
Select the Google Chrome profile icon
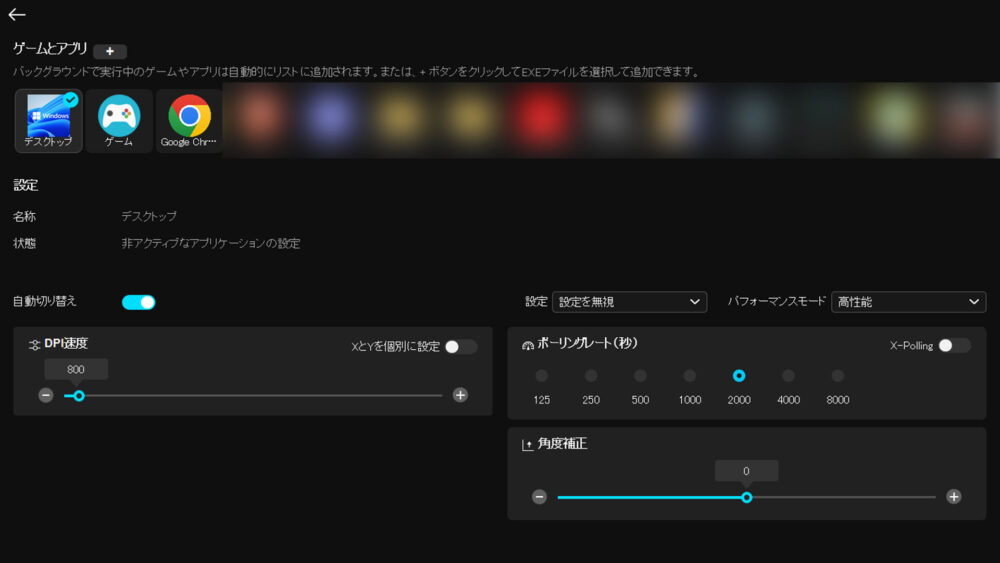coord(189,120)
